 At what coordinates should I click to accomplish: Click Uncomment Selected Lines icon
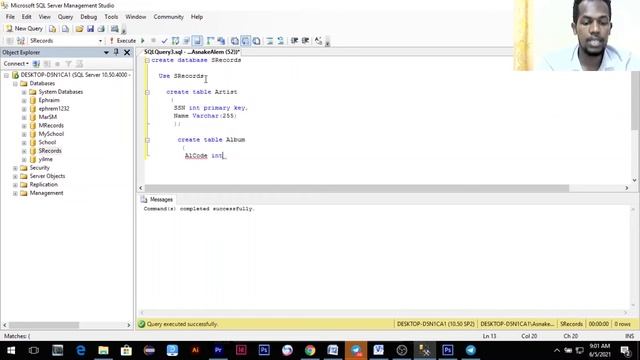click(x=281, y=41)
